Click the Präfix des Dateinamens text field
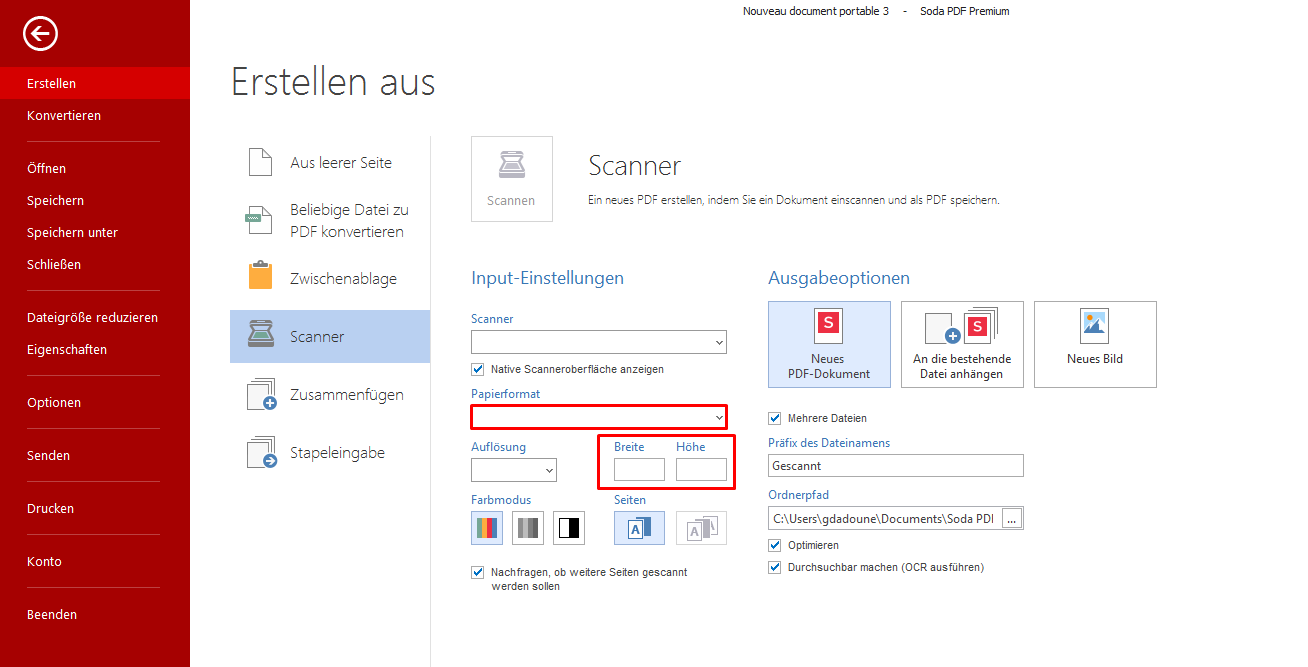 896,466
